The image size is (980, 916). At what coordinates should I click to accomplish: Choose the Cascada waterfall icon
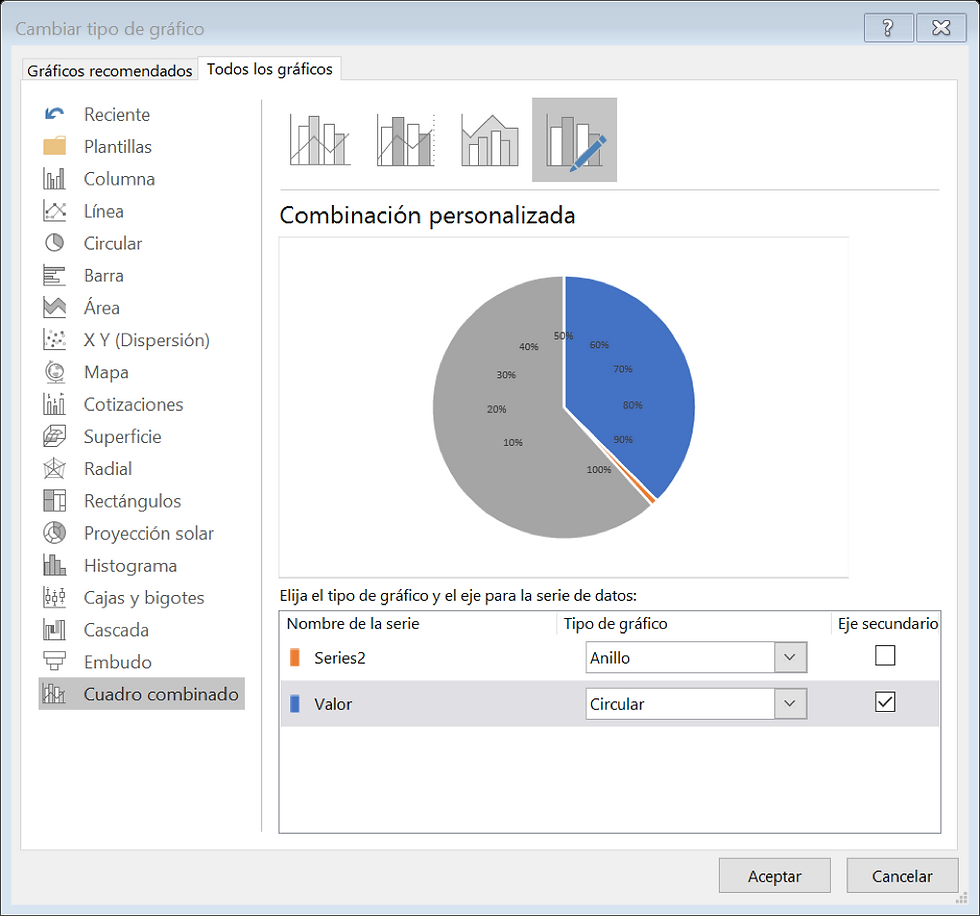(54, 629)
